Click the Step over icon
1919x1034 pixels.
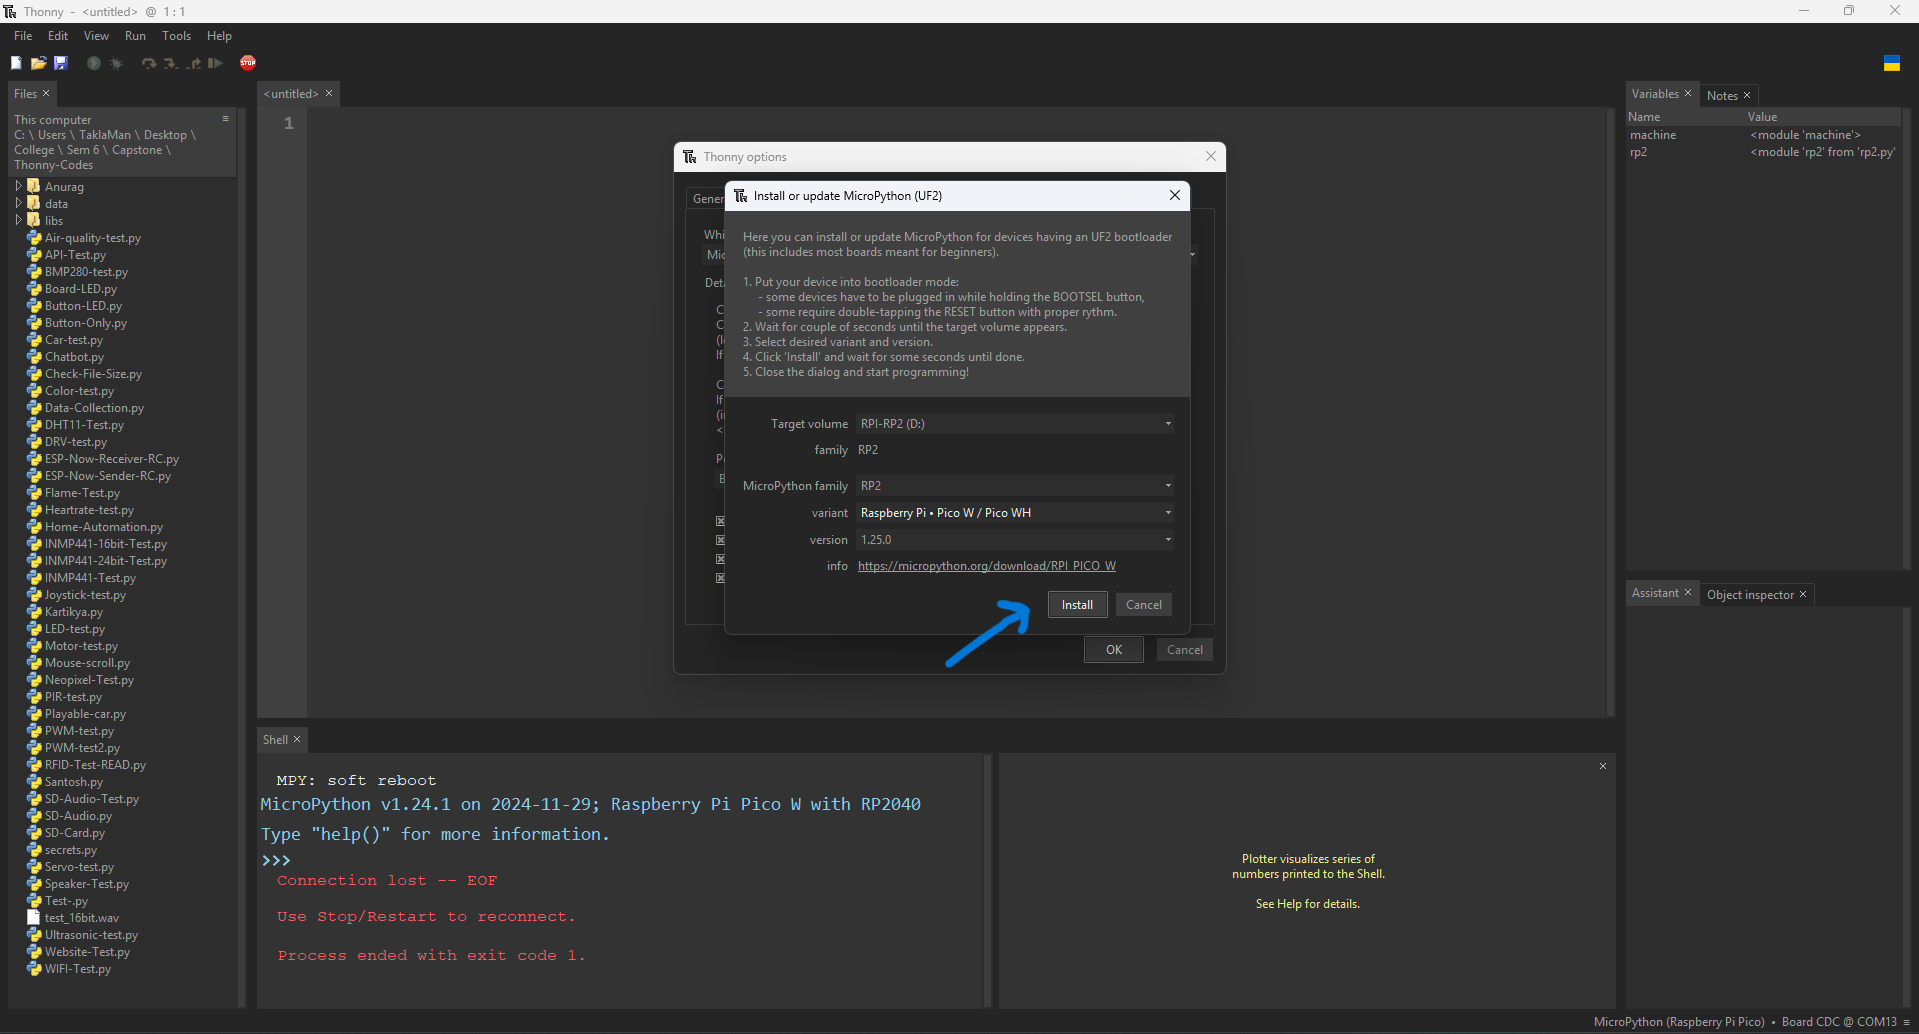[149, 63]
